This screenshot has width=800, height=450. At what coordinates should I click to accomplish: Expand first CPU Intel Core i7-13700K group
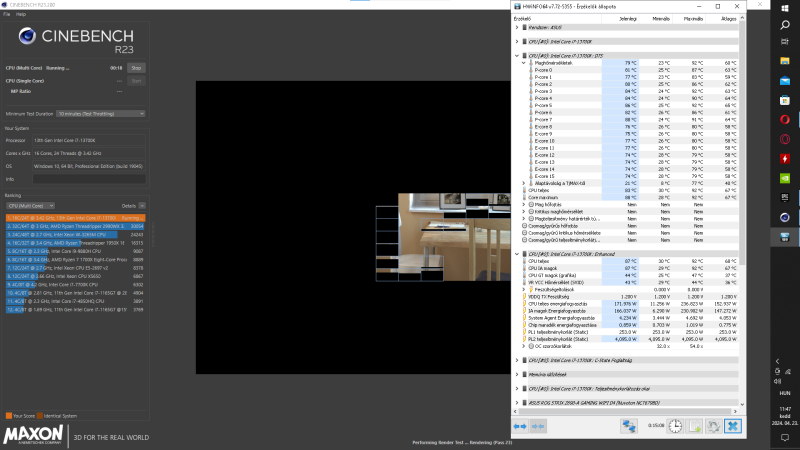[517, 42]
